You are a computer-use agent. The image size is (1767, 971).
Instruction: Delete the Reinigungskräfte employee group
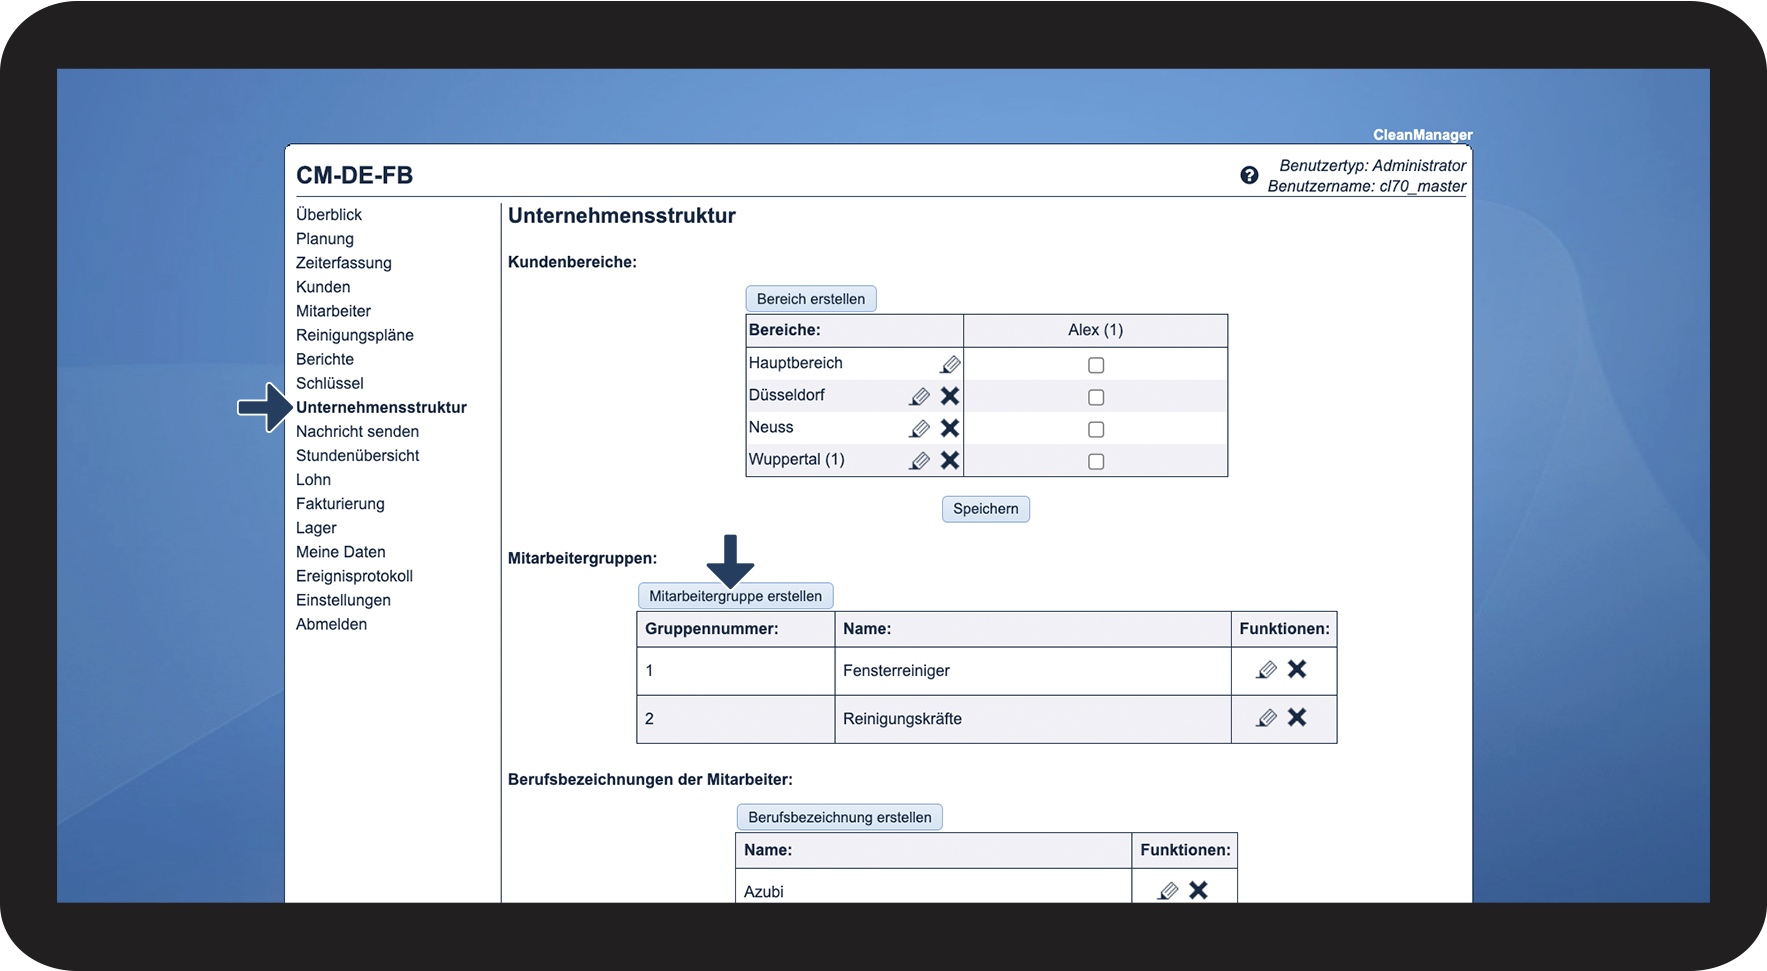1297,717
